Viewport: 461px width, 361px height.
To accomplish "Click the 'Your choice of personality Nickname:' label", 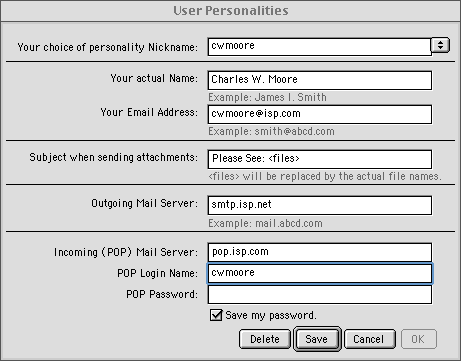I will [107, 47].
